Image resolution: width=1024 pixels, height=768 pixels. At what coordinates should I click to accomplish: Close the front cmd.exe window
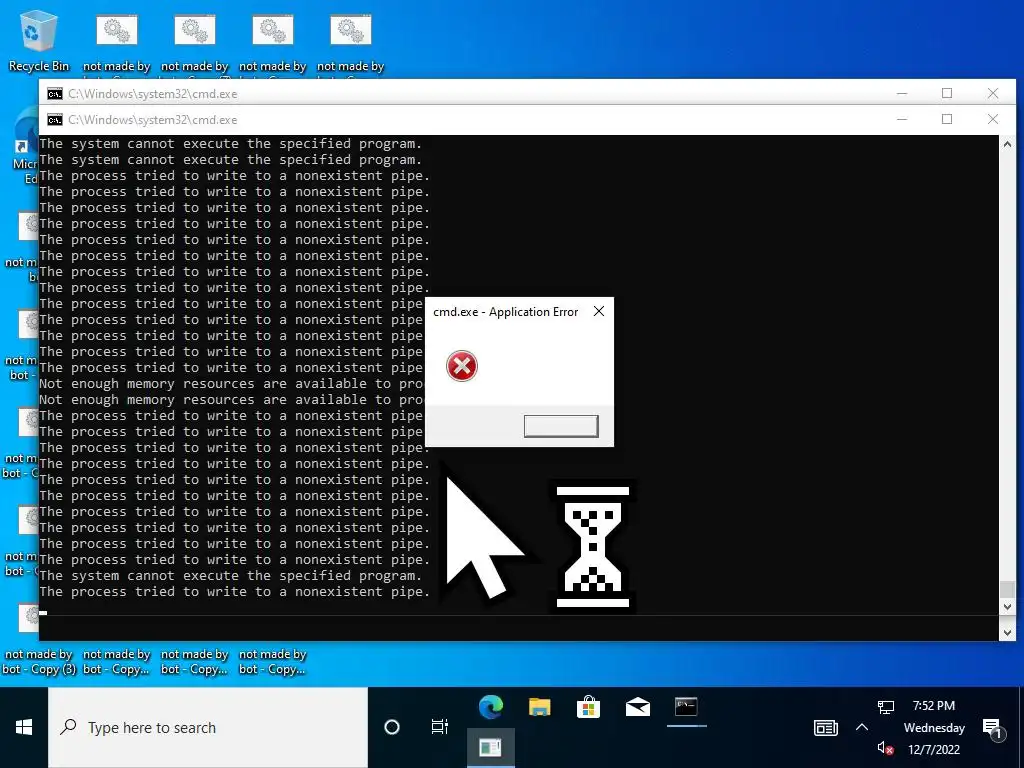993,120
